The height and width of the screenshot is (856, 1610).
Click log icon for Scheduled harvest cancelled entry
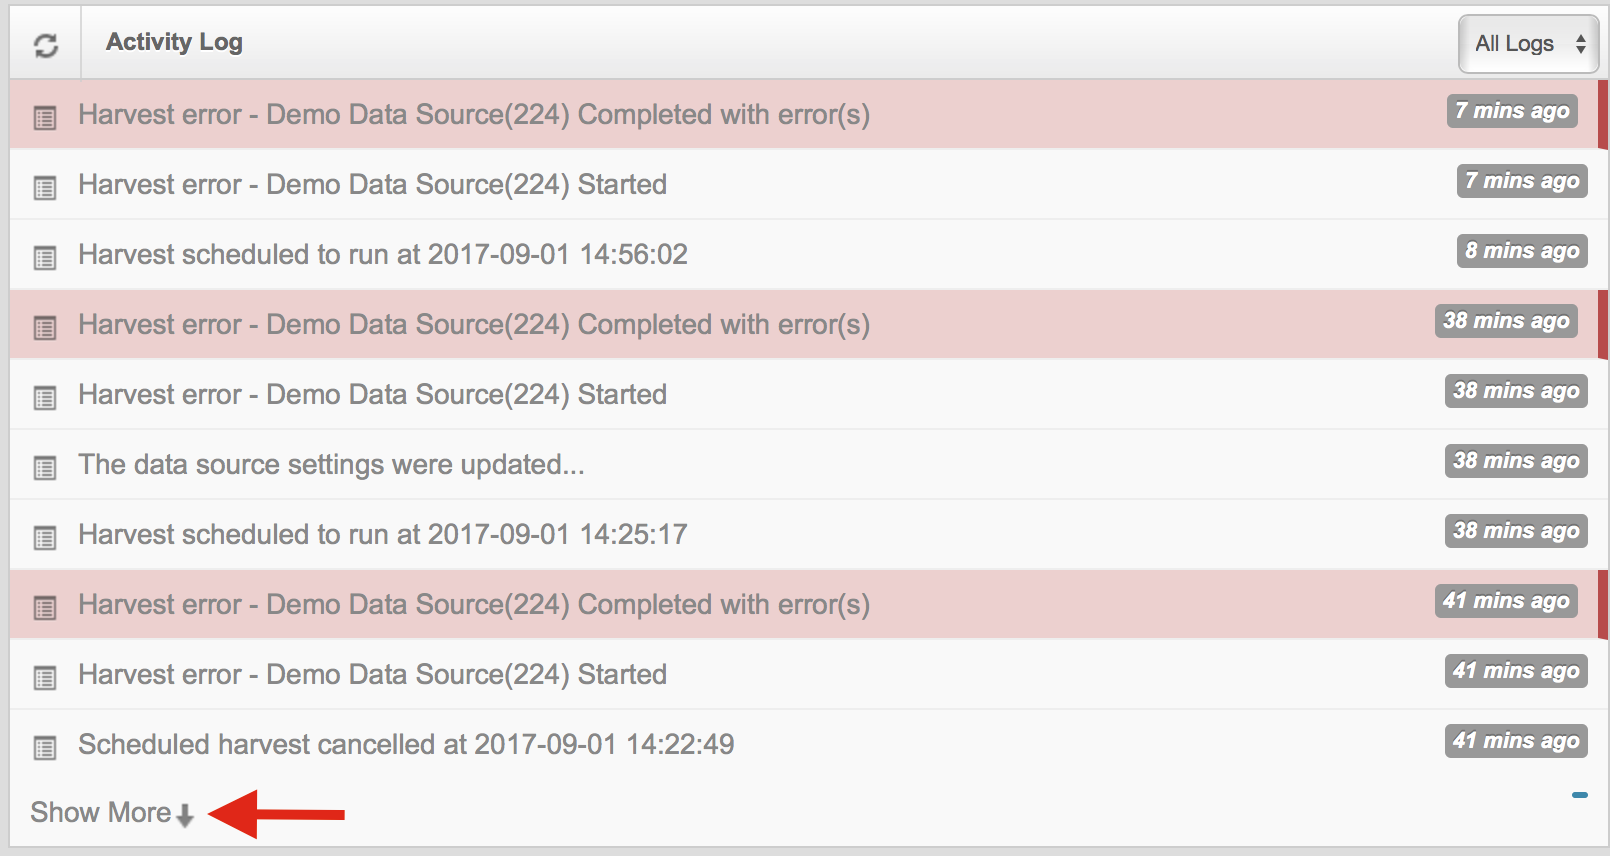[45, 748]
